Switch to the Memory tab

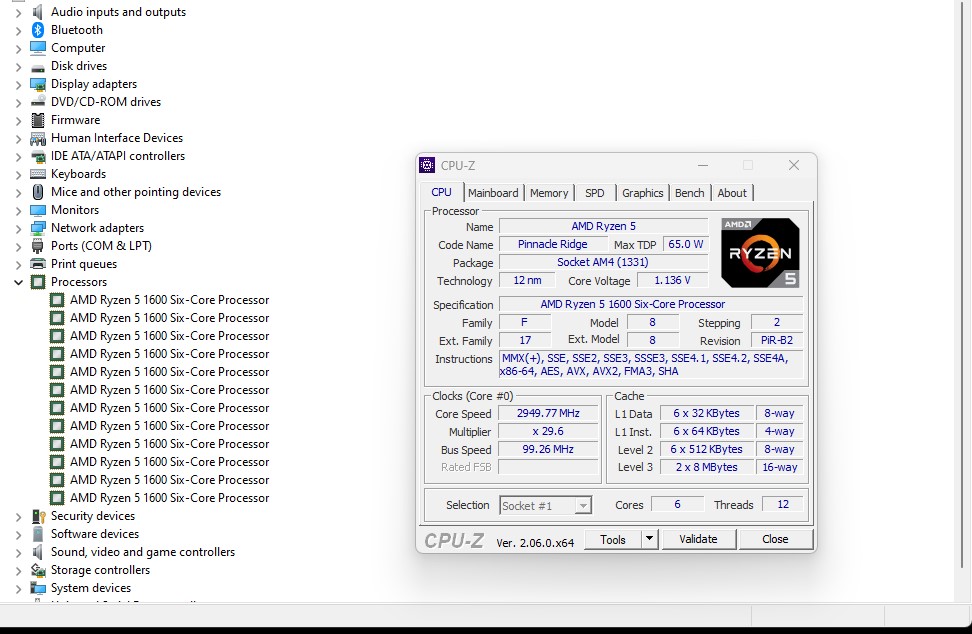point(549,193)
